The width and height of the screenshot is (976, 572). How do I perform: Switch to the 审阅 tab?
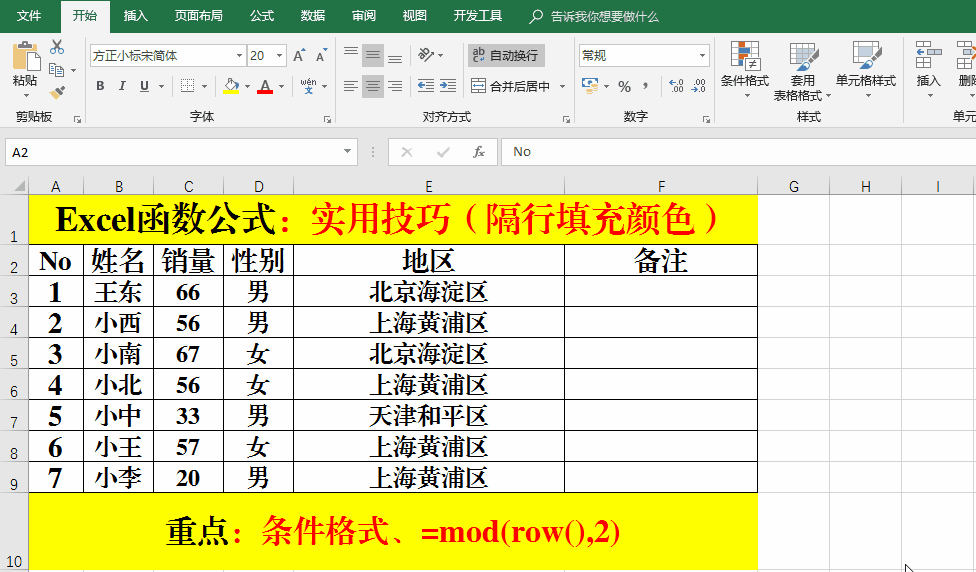pyautogui.click(x=364, y=16)
